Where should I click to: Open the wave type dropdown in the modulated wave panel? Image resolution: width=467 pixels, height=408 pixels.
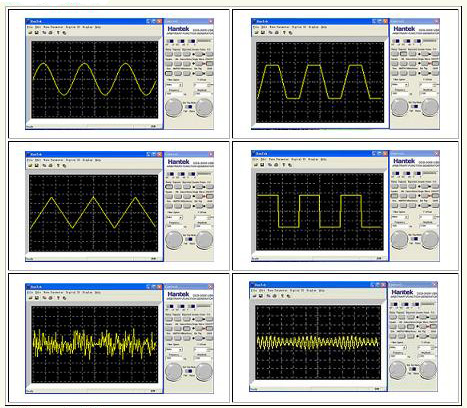398,348
